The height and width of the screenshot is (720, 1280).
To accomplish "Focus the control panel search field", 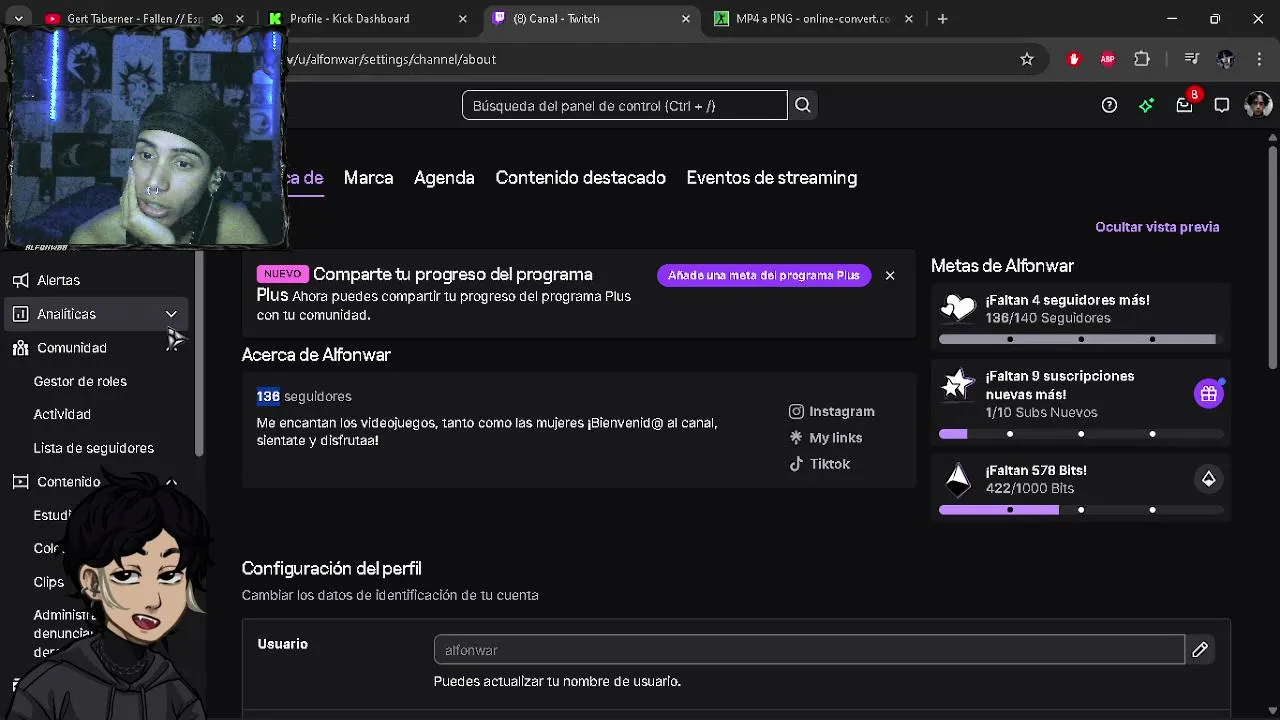I will click(625, 105).
